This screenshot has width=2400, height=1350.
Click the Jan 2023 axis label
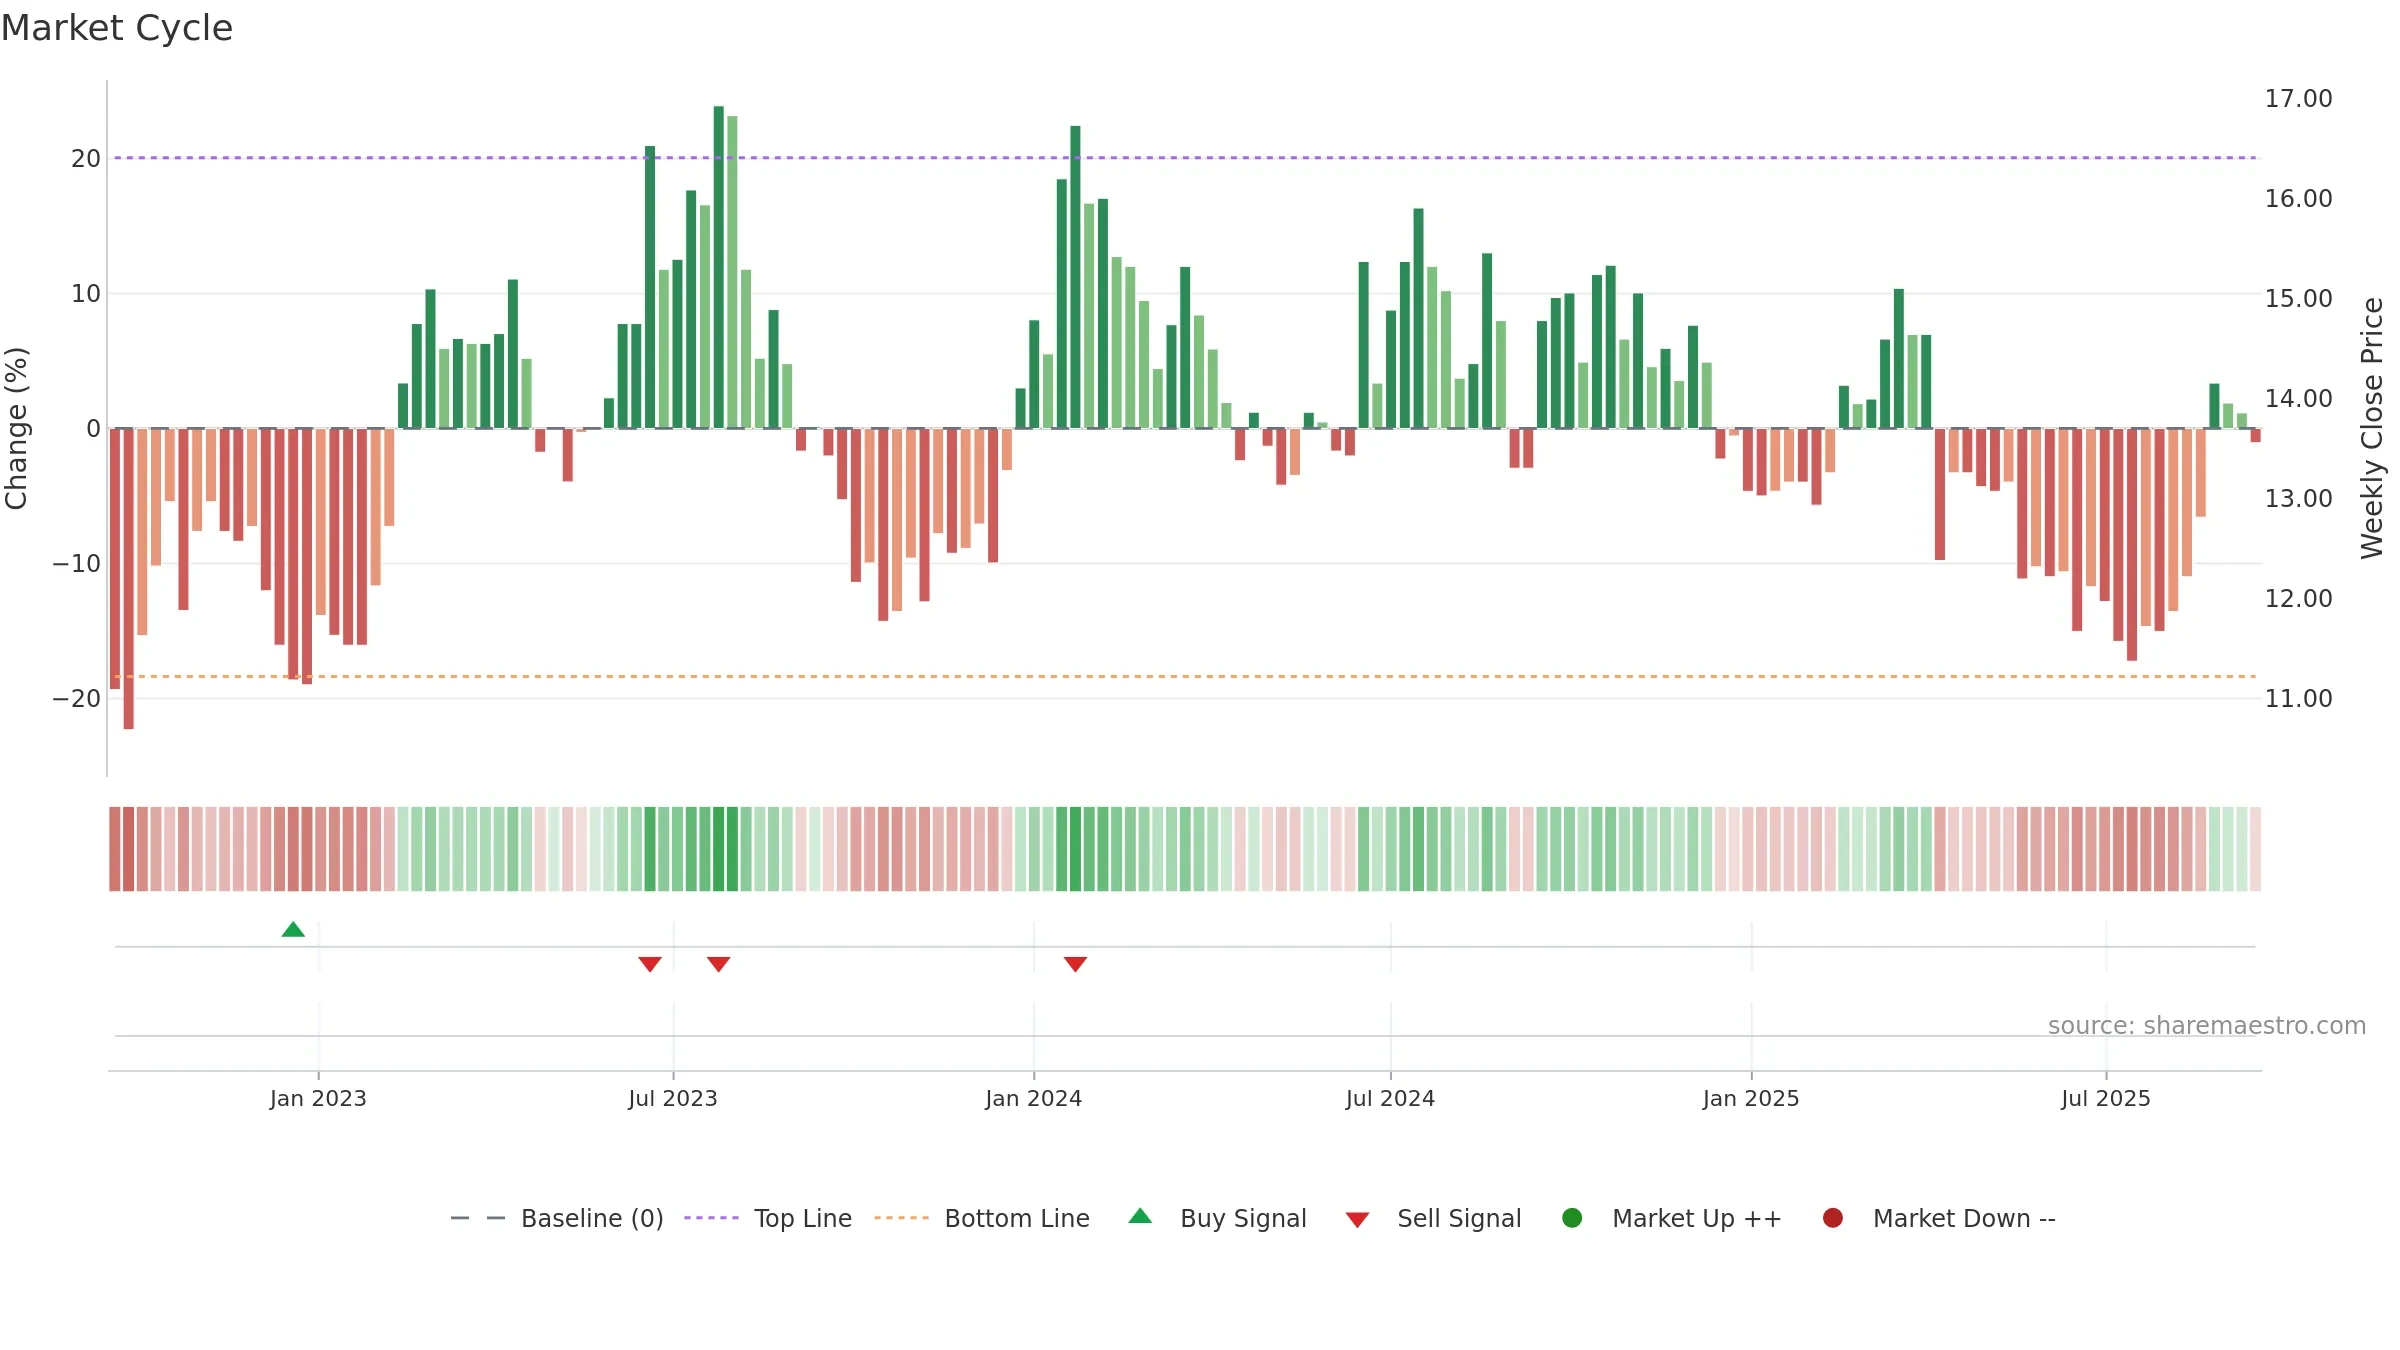point(318,1099)
